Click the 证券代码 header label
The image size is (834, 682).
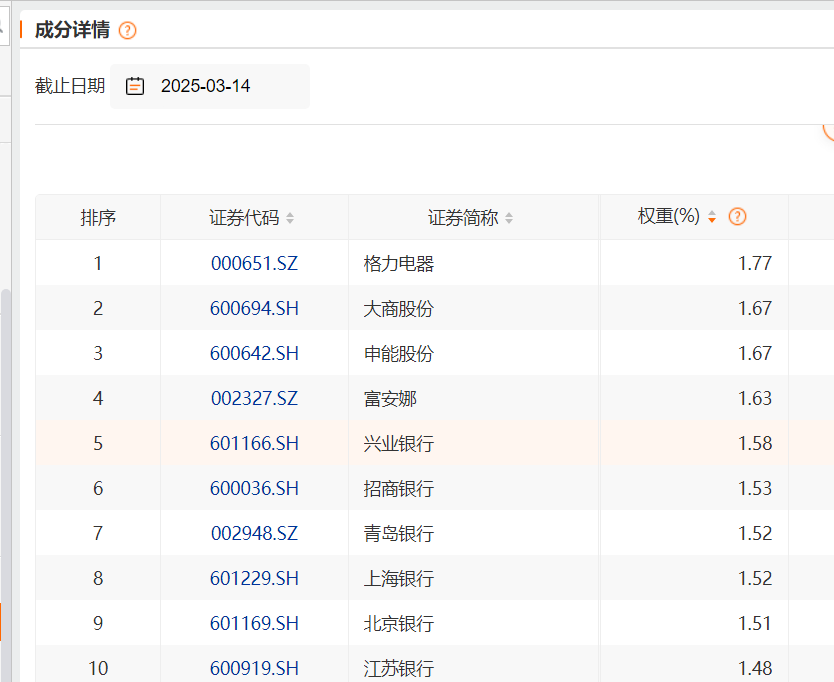point(244,218)
